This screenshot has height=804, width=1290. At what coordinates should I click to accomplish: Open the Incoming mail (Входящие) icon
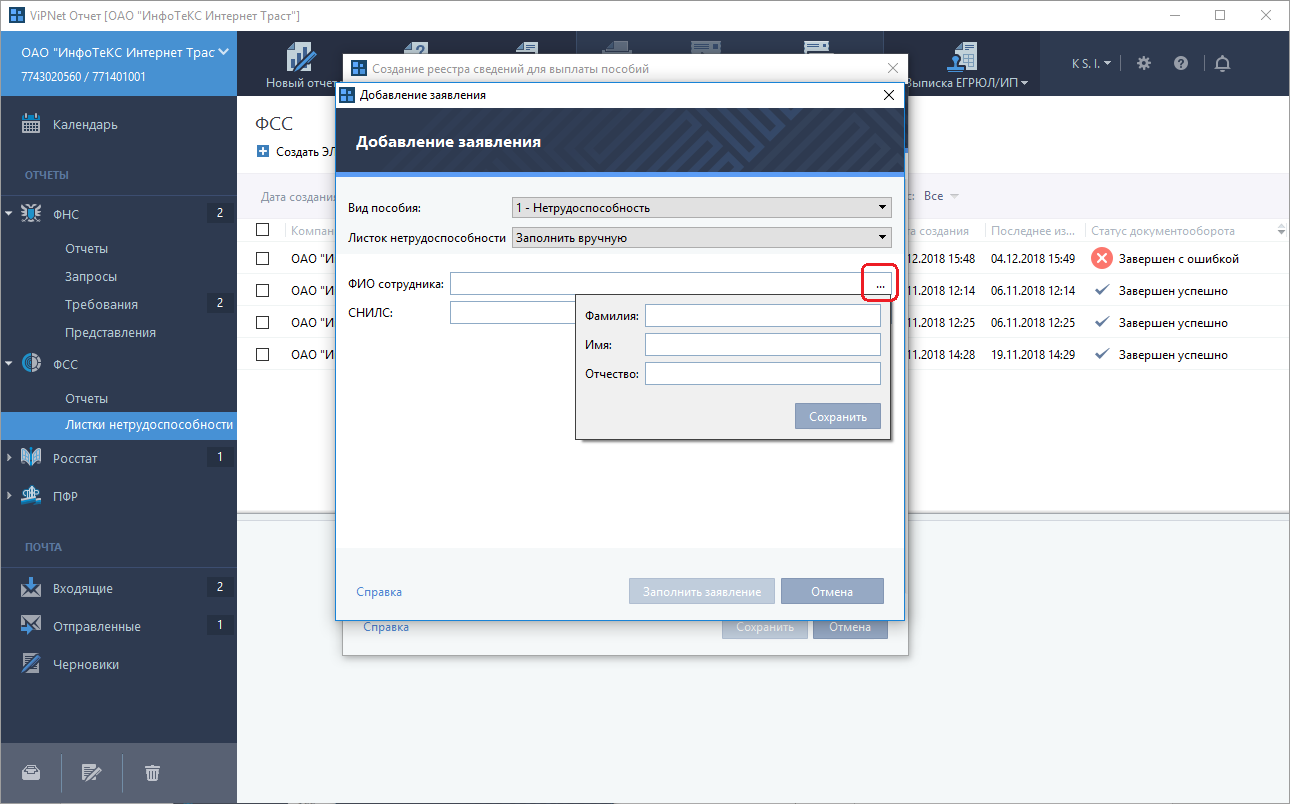31,588
